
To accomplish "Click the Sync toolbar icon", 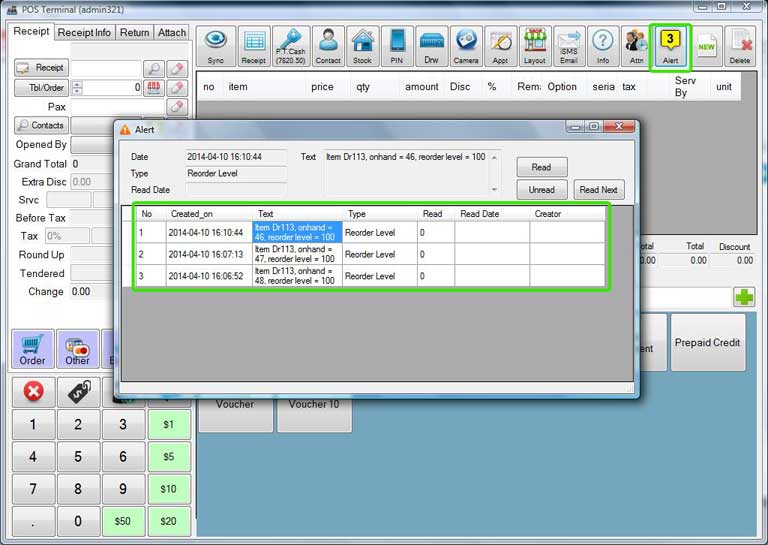I will pos(216,46).
